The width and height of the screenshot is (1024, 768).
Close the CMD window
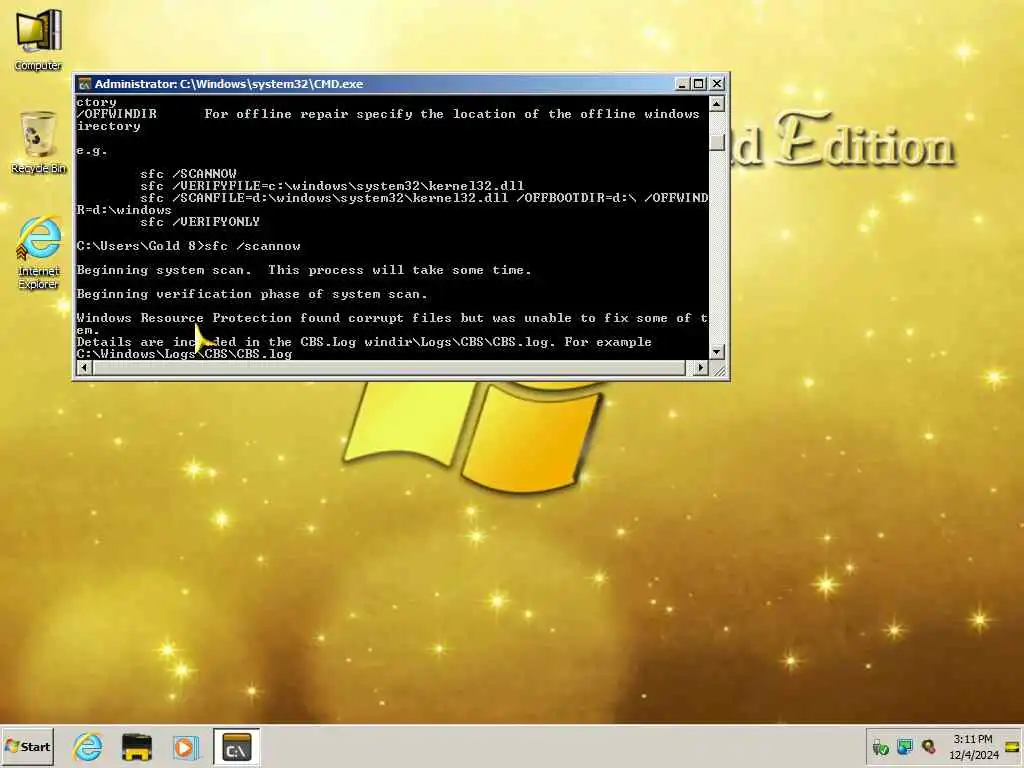pyautogui.click(x=717, y=84)
